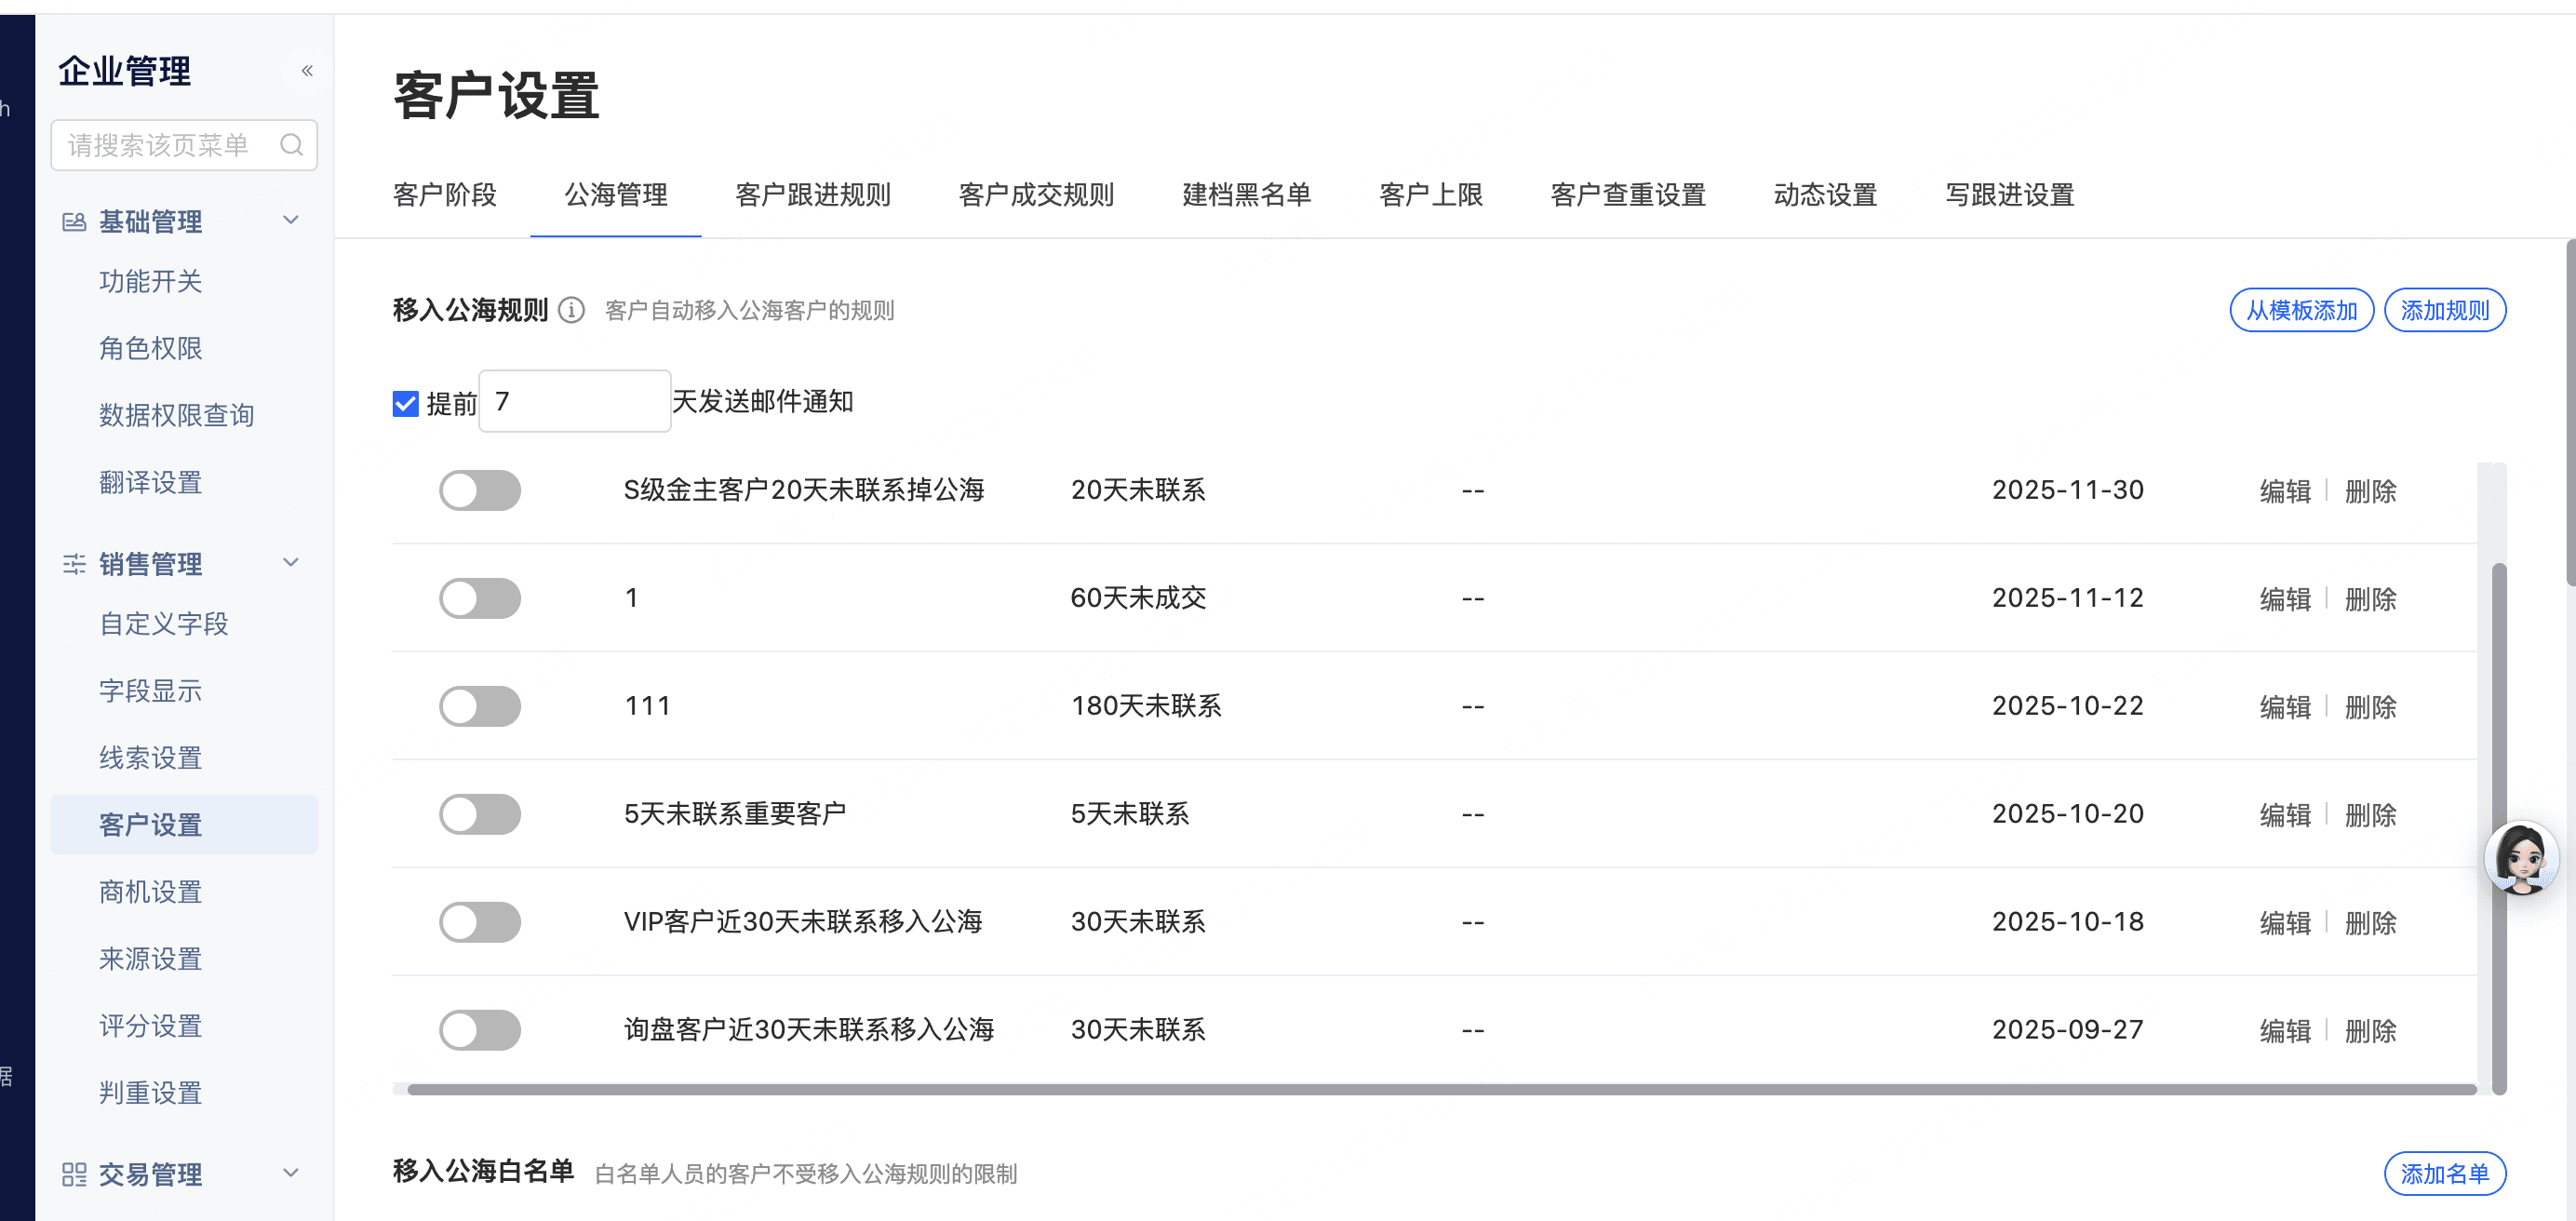Expand the 交易管理 menu chevron

tap(291, 1172)
